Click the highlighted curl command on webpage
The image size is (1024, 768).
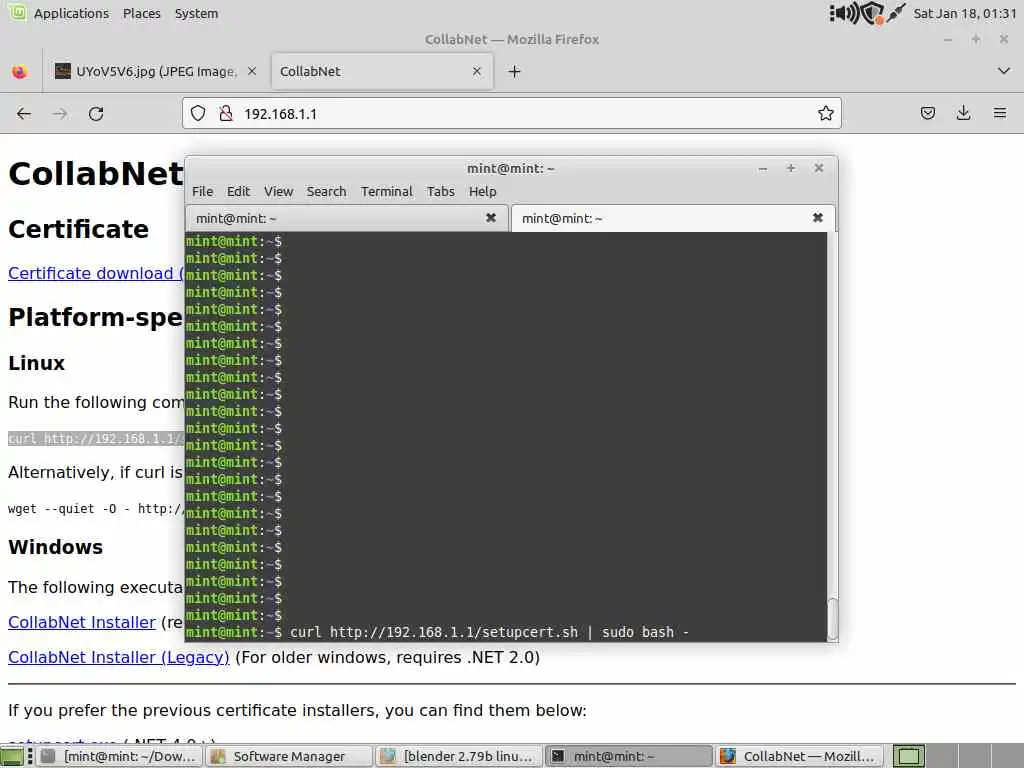pyautogui.click(x=96, y=438)
